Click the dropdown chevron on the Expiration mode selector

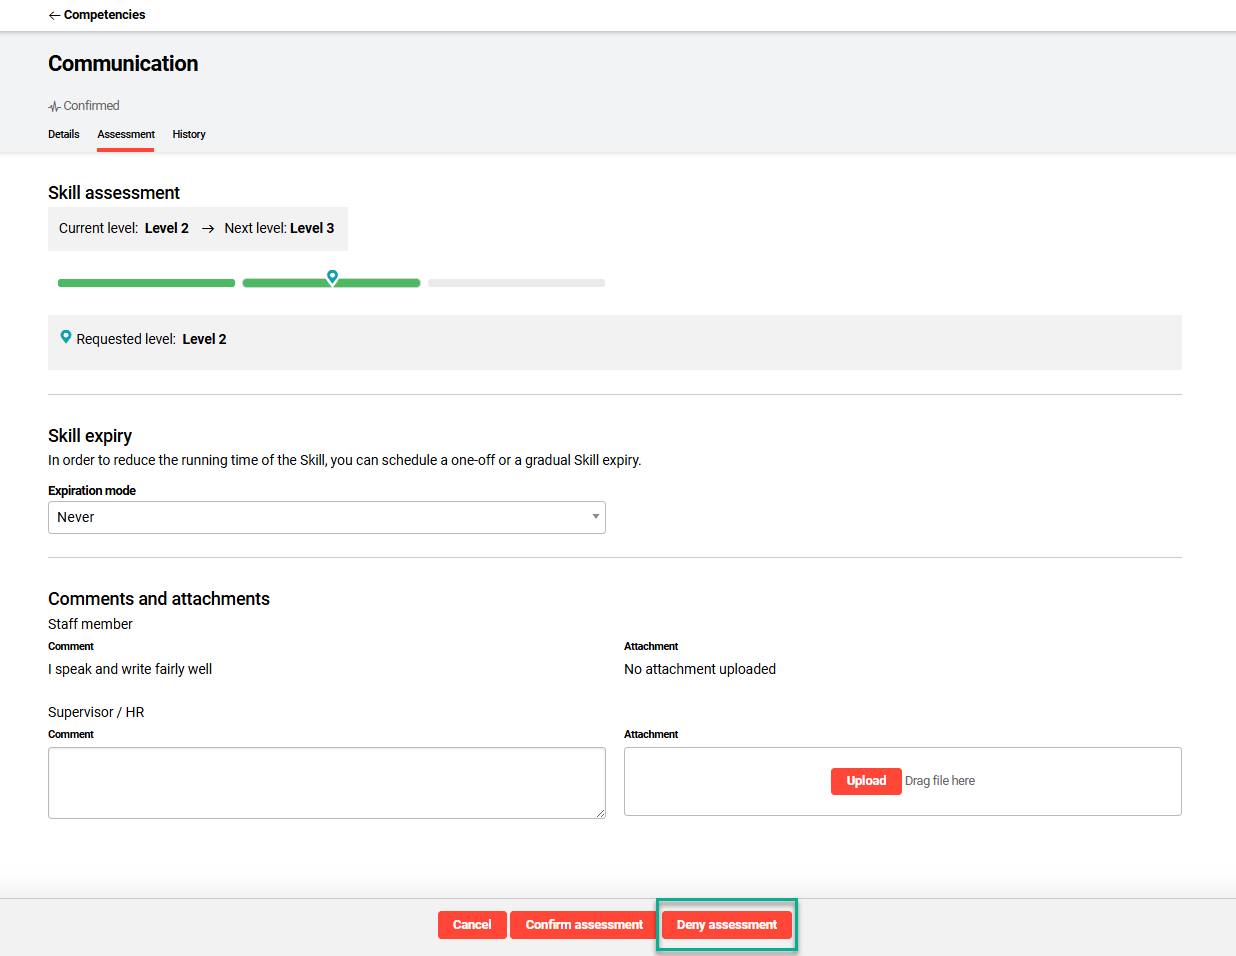[596, 517]
